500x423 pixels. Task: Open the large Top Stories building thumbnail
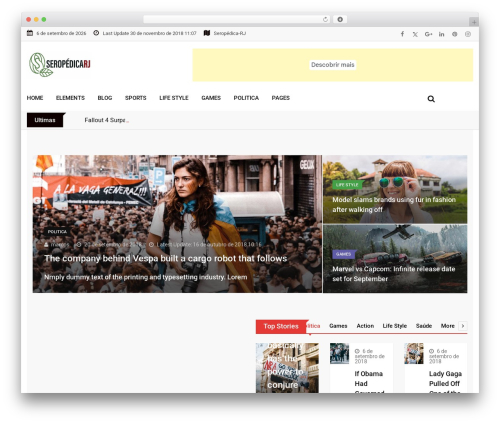[287, 368]
